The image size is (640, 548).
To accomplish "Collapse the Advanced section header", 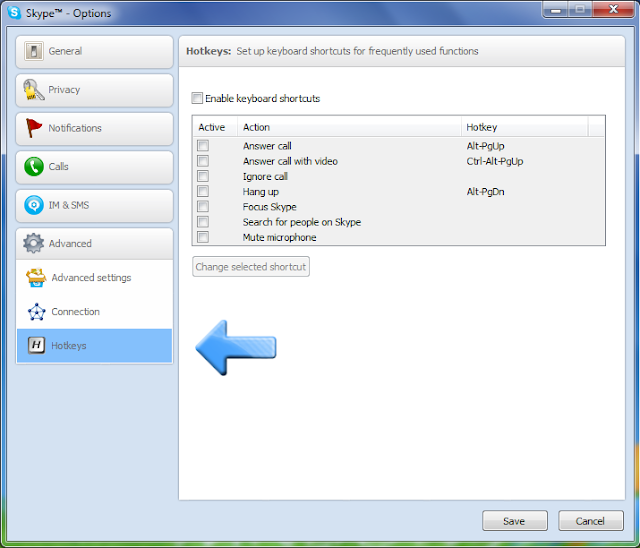I will pos(94,244).
